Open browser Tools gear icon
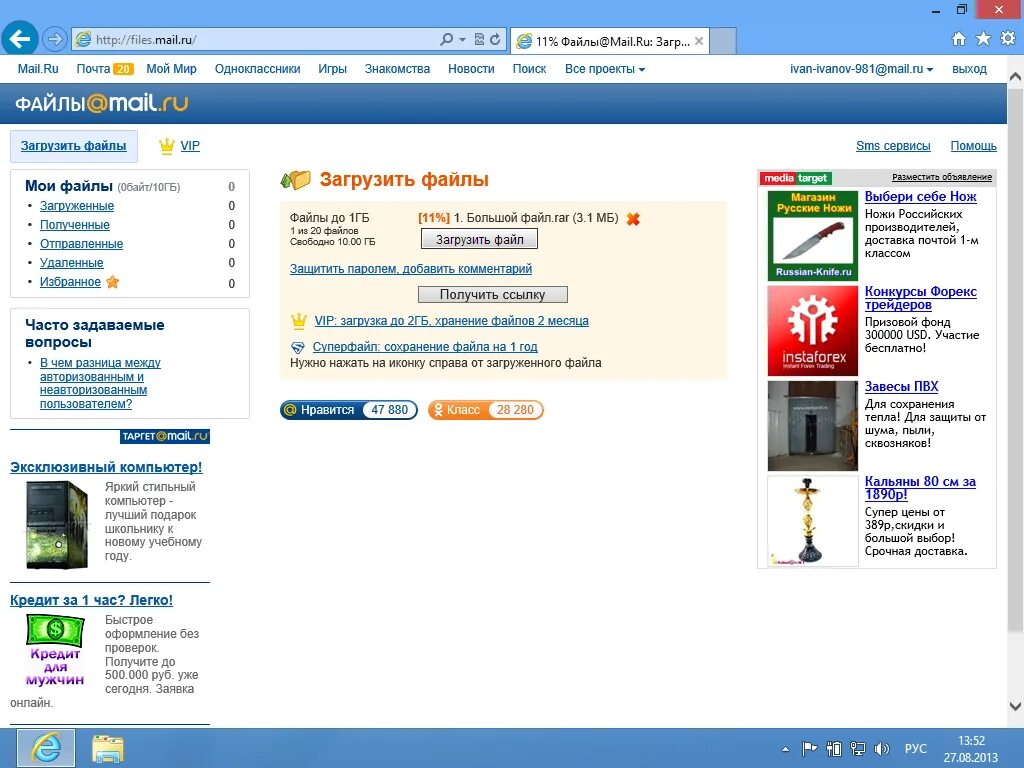The height and width of the screenshot is (768, 1024). [1008, 39]
